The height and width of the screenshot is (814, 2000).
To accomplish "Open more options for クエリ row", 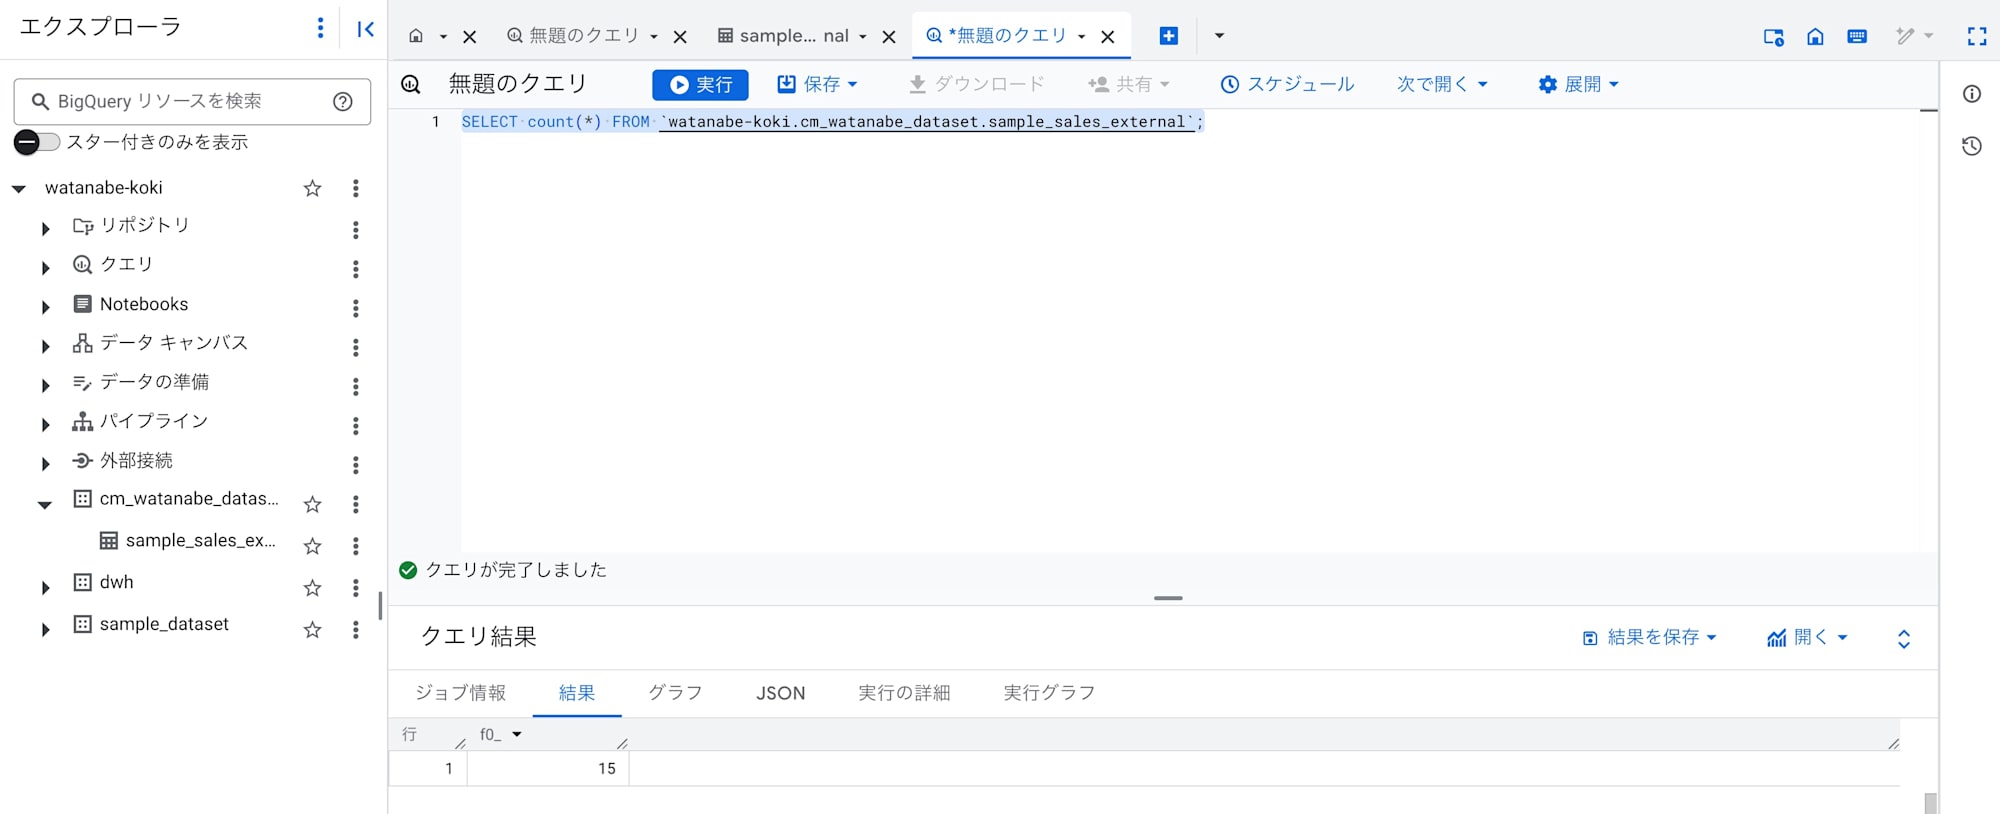I will point(355,269).
